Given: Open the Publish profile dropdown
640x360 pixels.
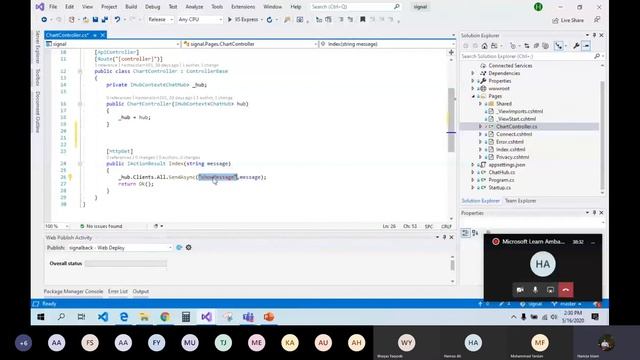Looking at the screenshot, I should [120, 248].
